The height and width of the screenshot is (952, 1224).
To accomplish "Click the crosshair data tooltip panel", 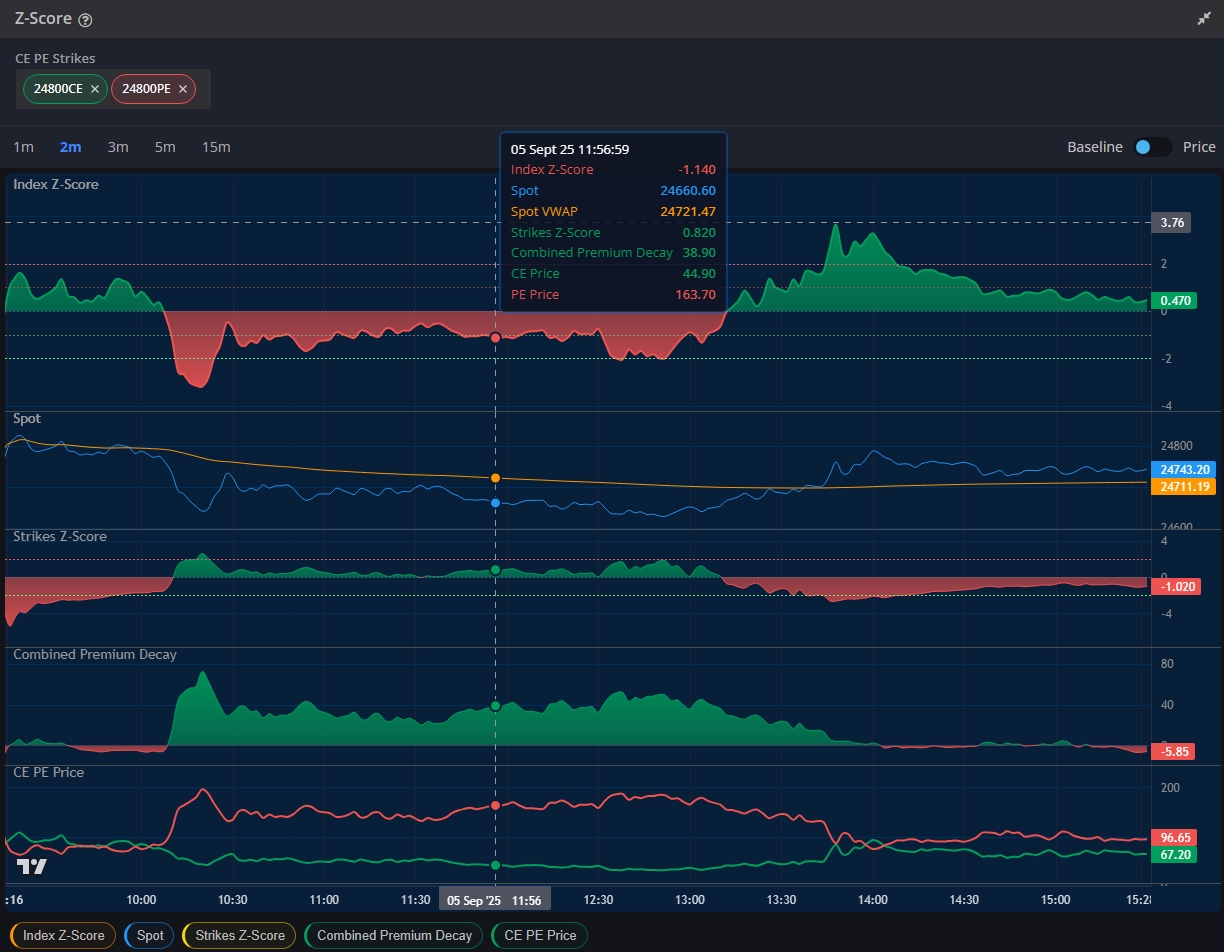I will 613,220.
